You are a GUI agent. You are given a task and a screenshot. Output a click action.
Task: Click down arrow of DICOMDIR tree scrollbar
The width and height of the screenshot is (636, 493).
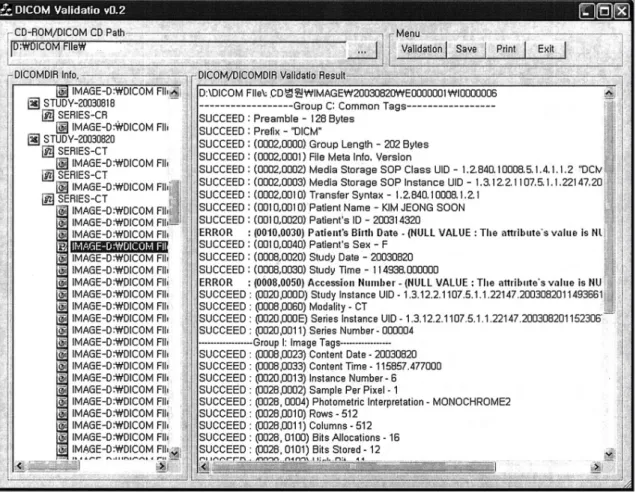pyautogui.click(x=174, y=453)
